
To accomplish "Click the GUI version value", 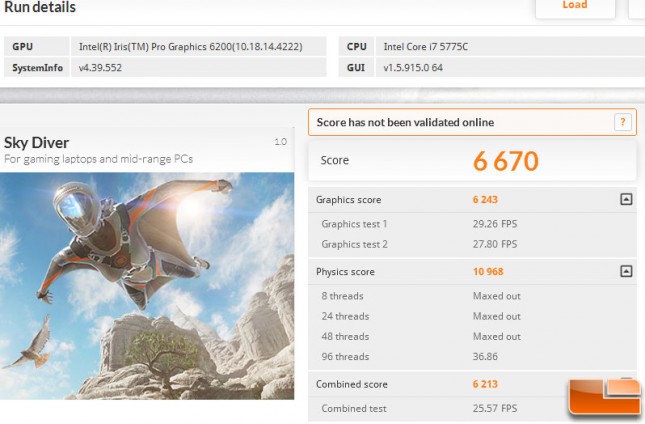I will point(413,68).
